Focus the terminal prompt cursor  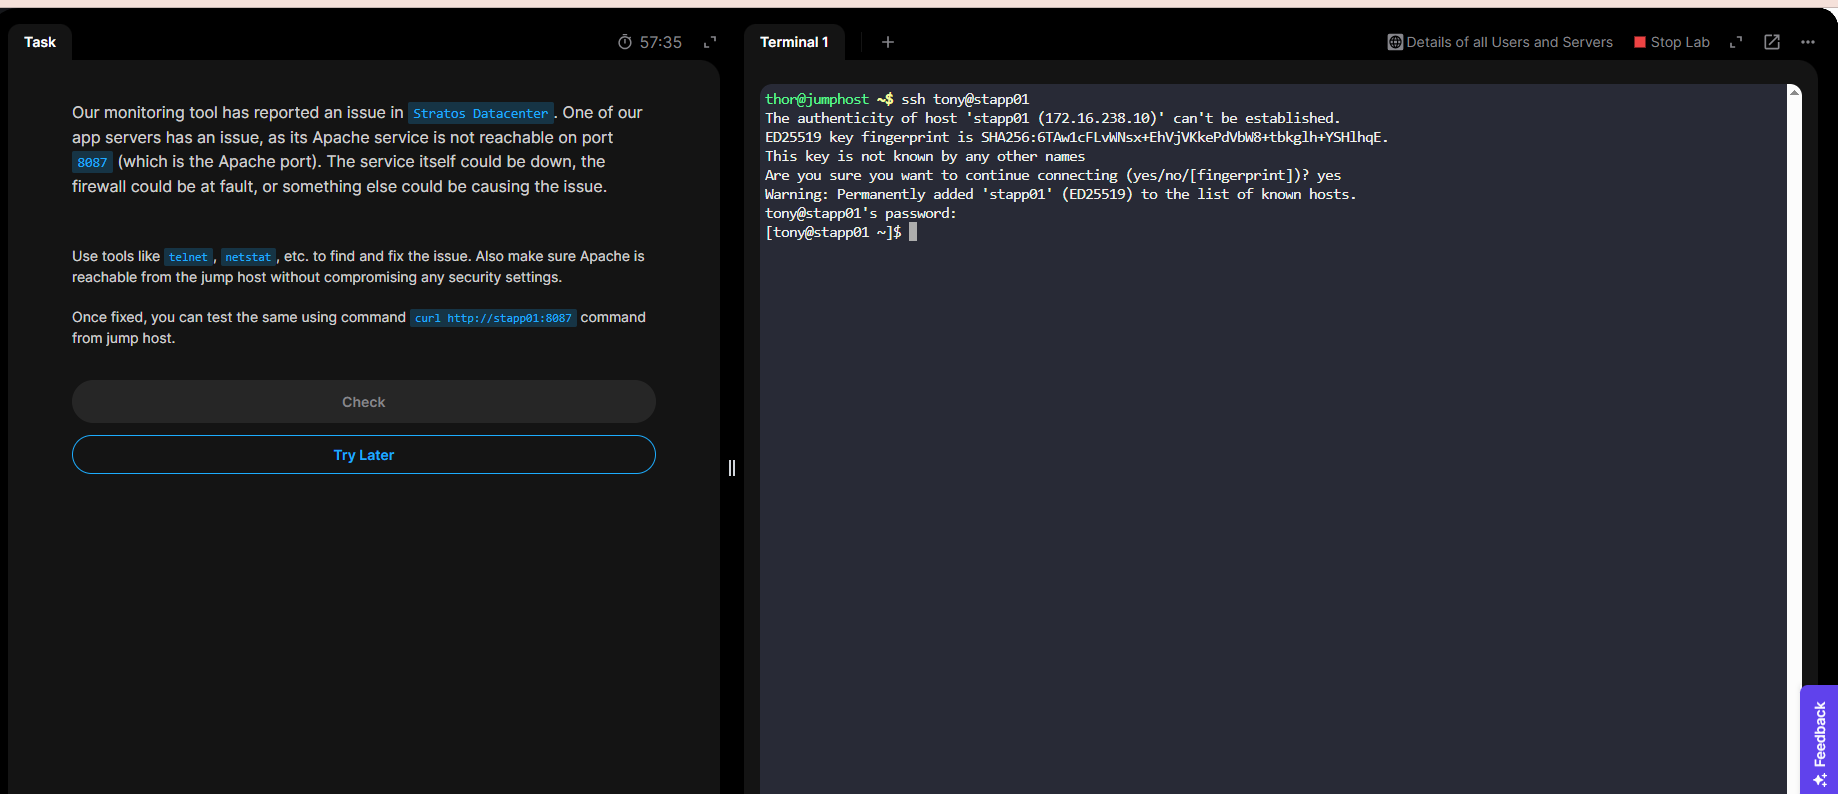coord(913,232)
